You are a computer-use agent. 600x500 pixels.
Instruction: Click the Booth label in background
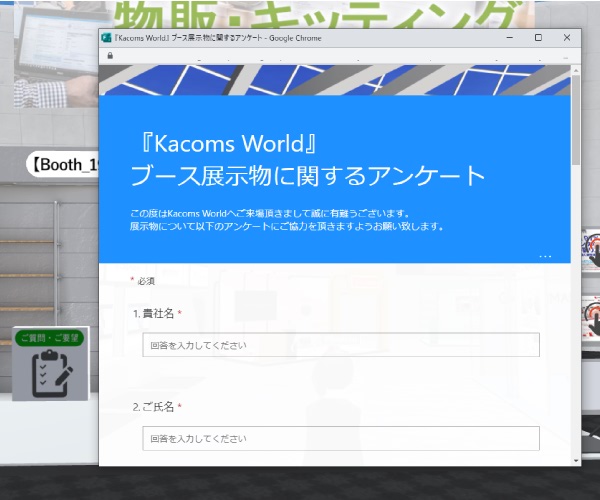pyautogui.click(x=63, y=164)
